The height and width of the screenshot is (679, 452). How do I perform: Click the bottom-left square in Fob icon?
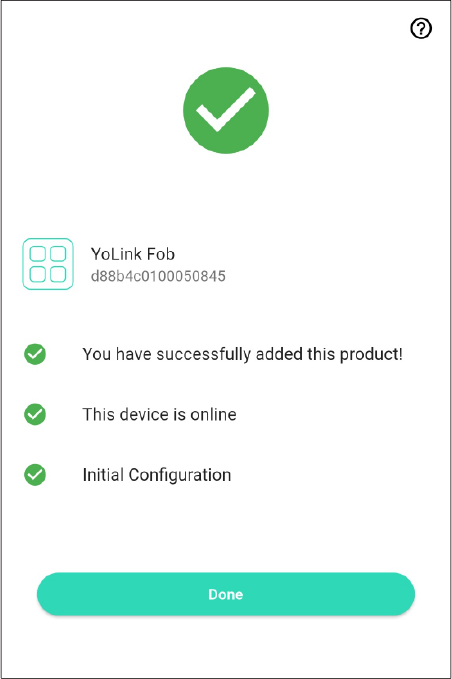point(38,274)
